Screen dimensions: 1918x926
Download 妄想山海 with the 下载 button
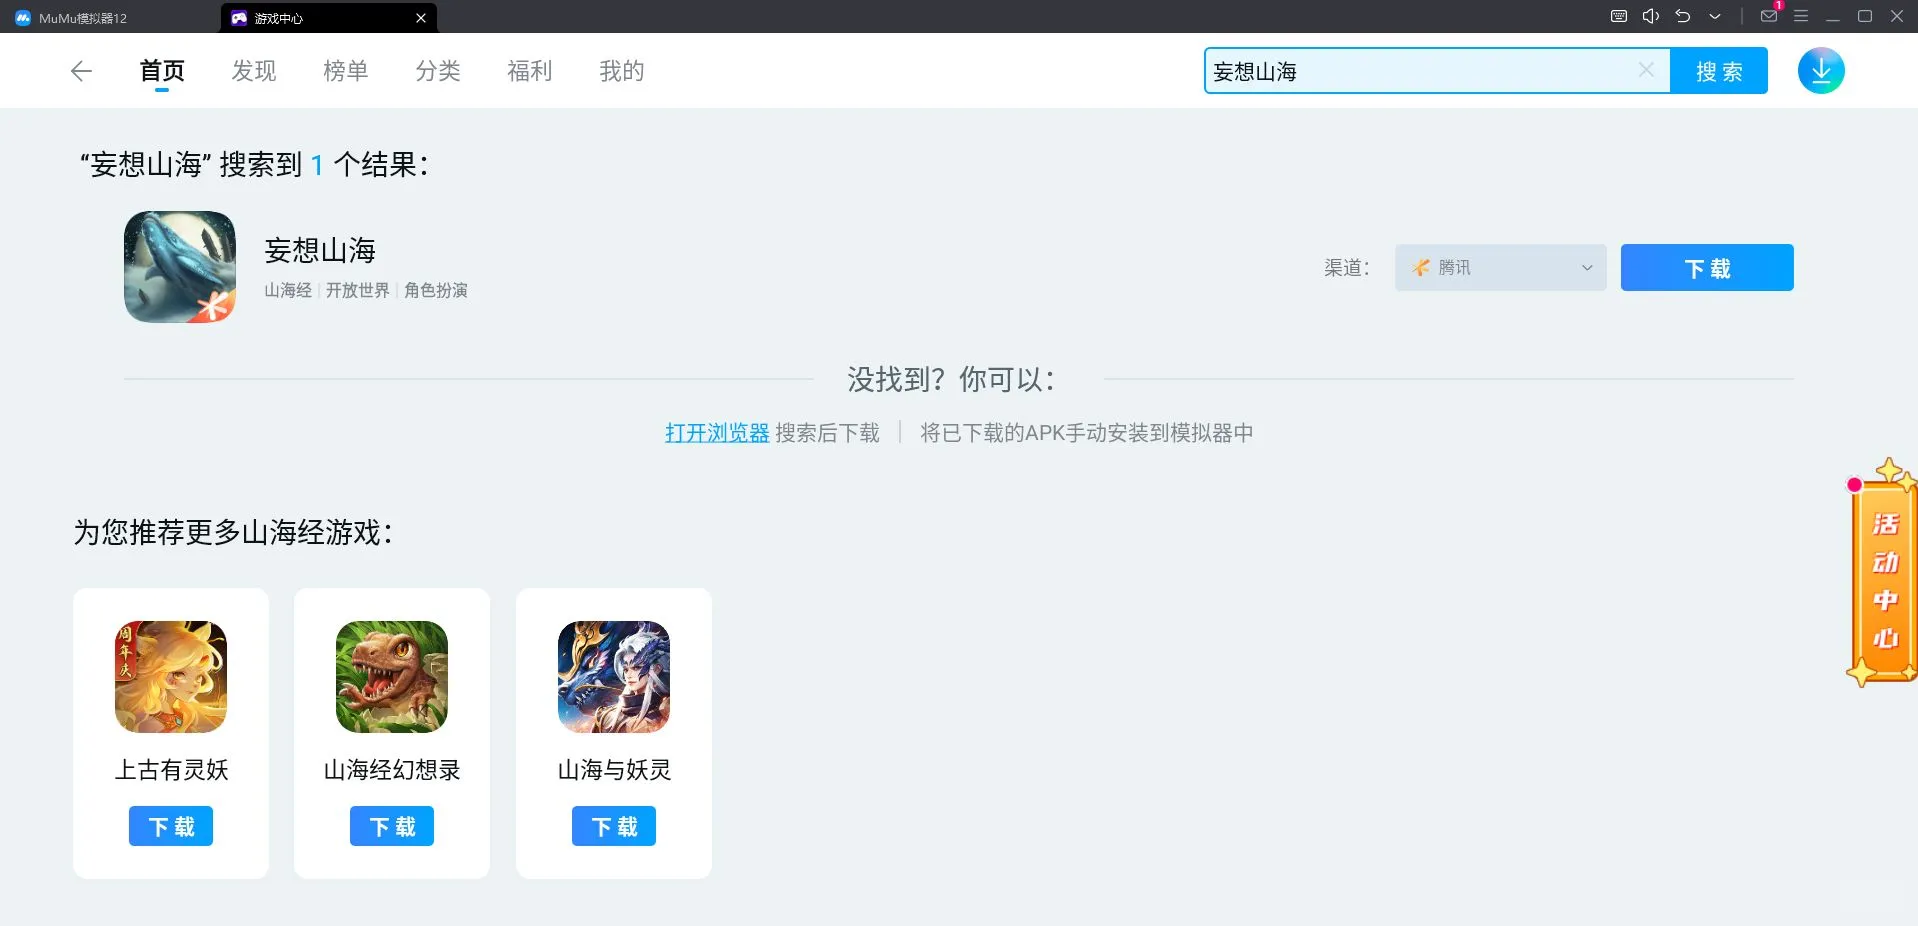tap(1706, 267)
